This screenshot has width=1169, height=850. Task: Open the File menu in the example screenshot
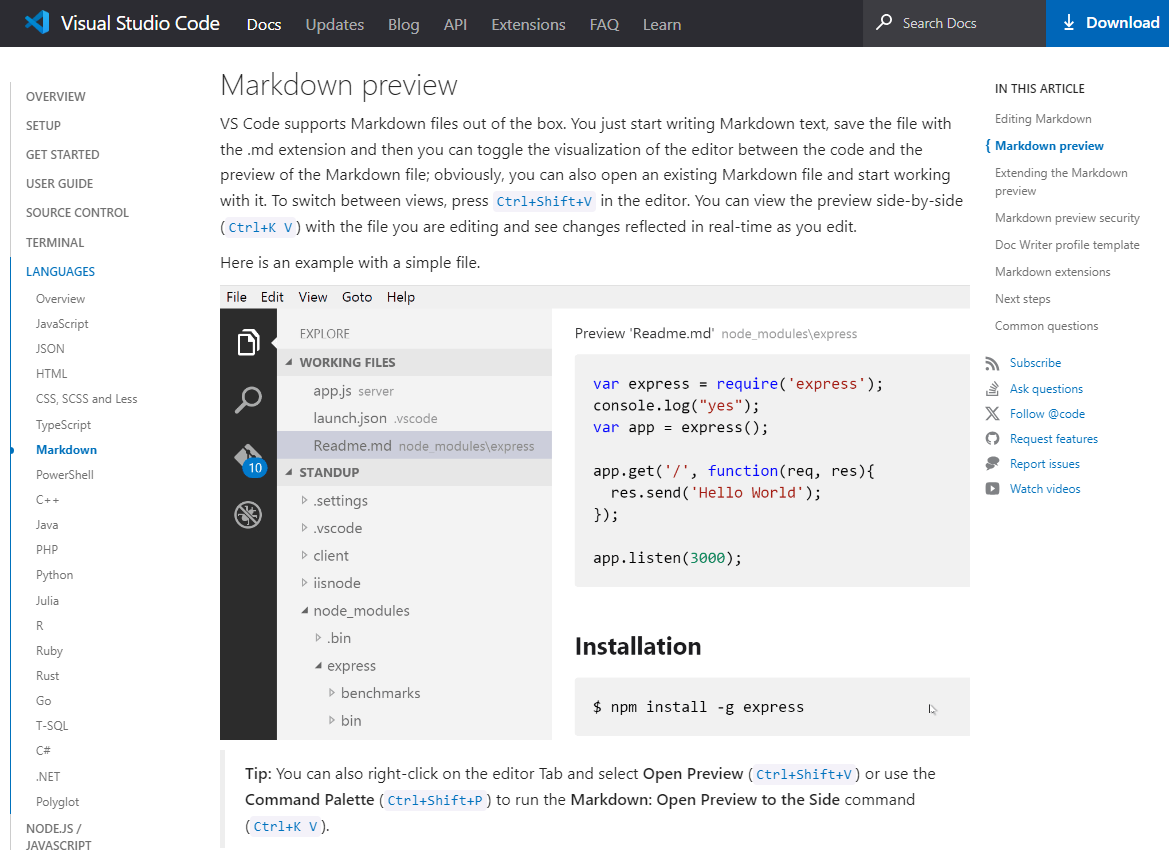click(x=236, y=296)
